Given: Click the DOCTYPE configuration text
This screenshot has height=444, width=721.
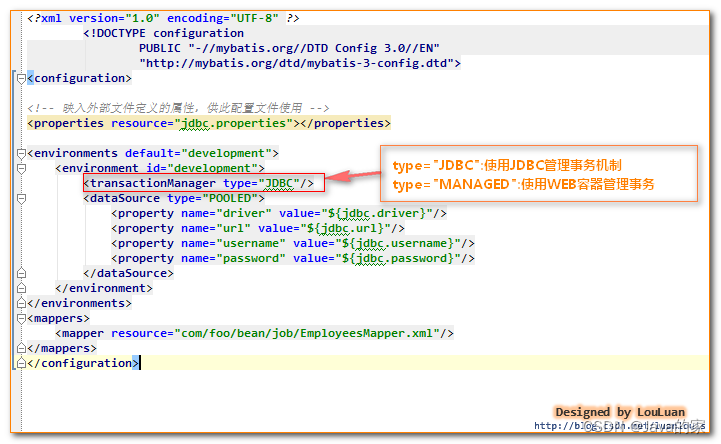Looking at the screenshot, I should [164, 34].
